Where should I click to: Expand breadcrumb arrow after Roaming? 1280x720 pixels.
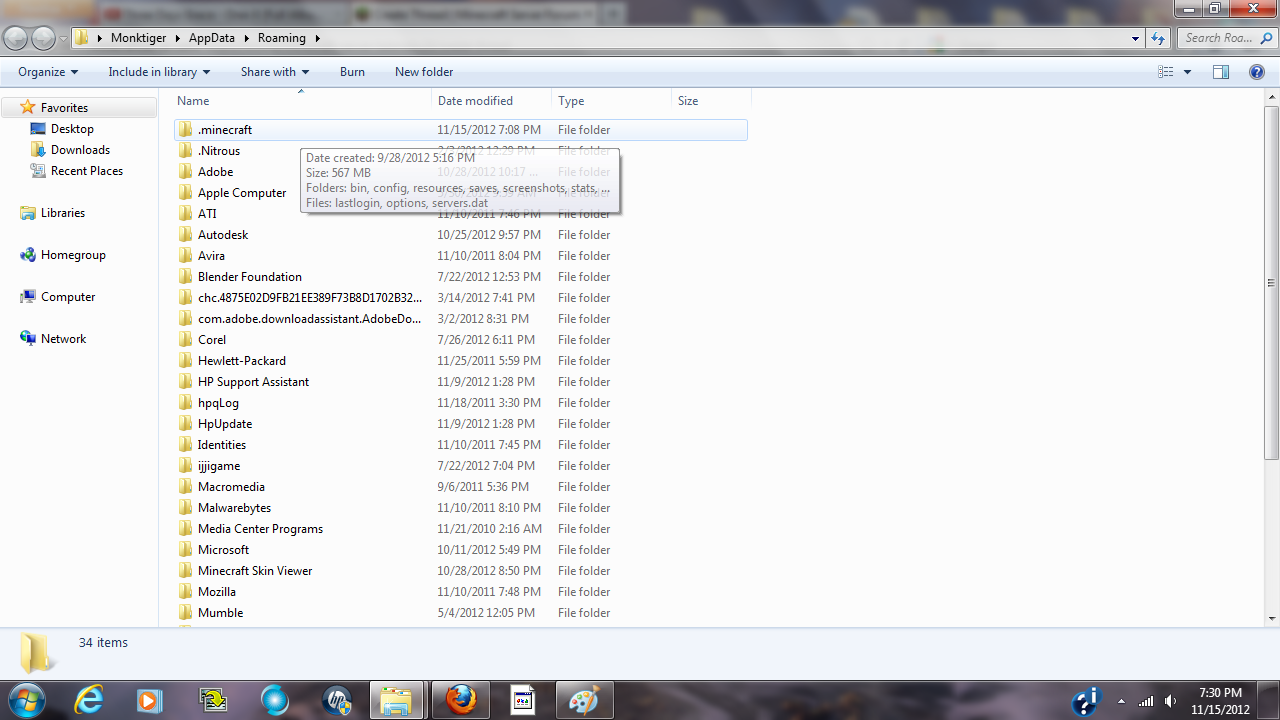317,38
